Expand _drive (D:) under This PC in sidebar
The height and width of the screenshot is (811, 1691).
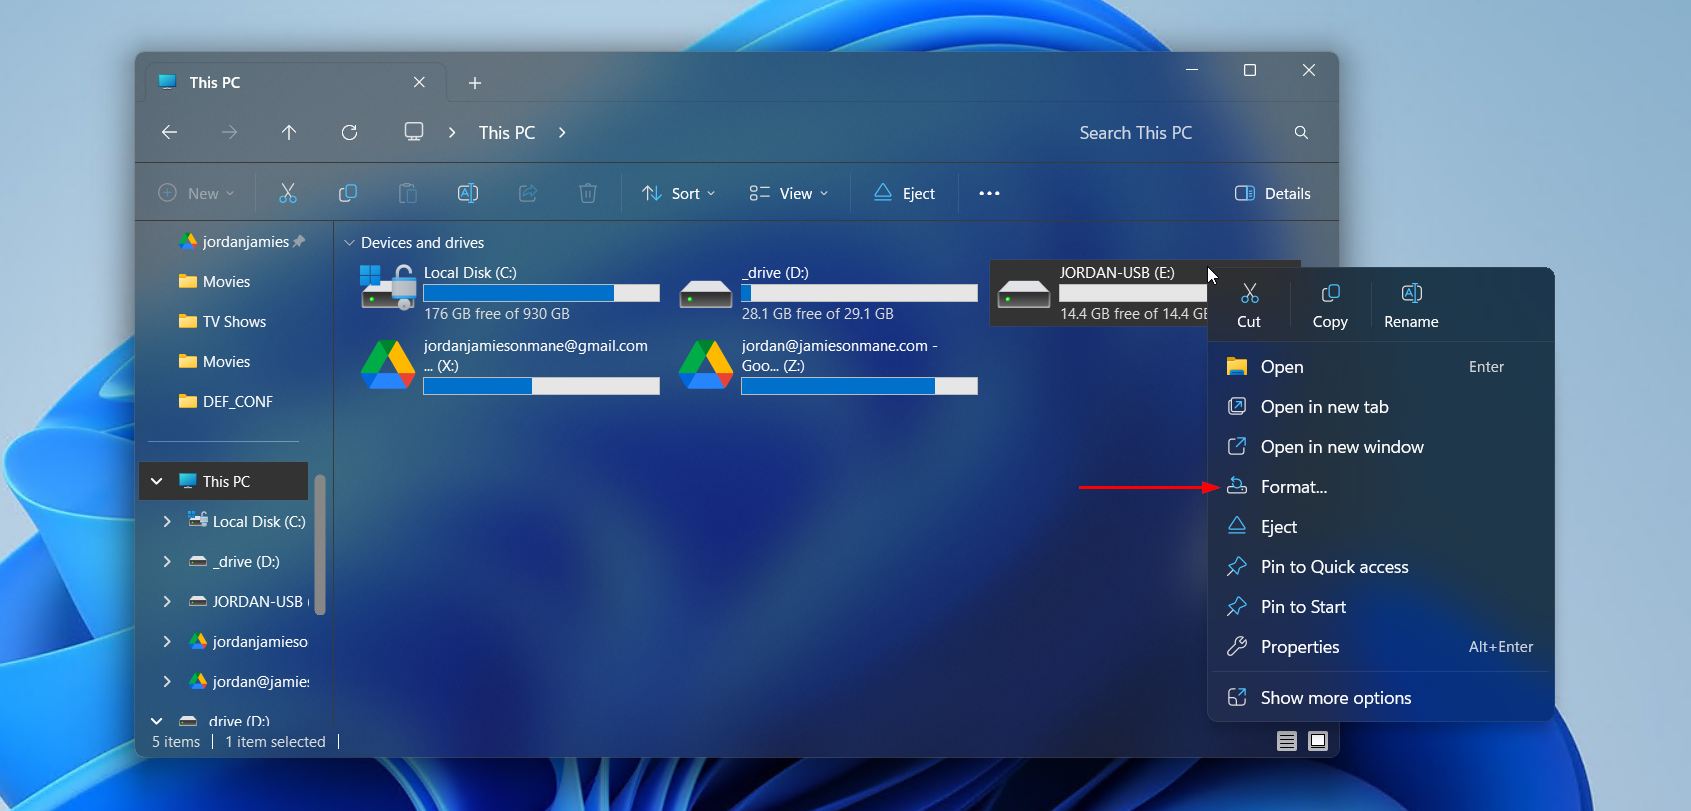point(167,561)
